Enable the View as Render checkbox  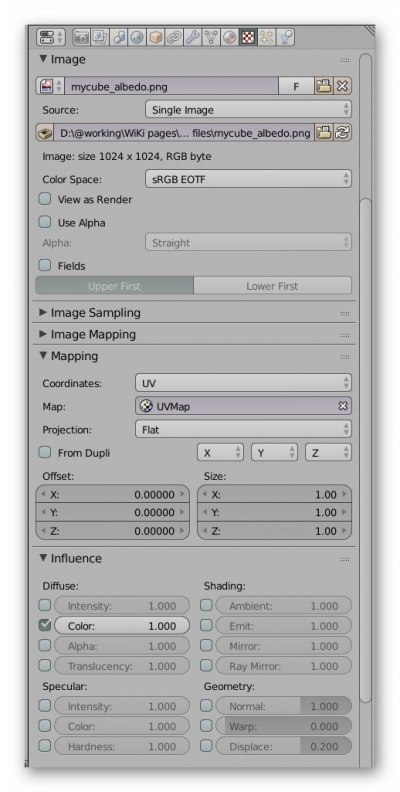click(45, 199)
